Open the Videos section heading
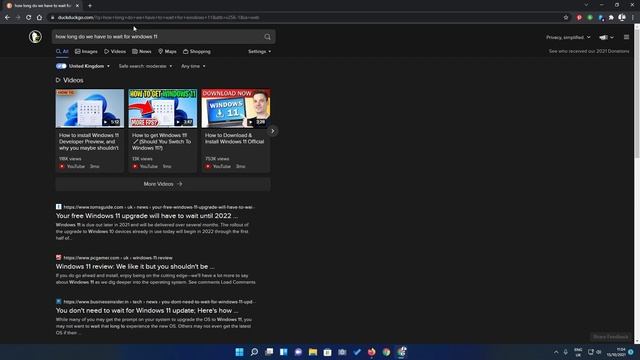This screenshot has height=360, width=640. 69,80
